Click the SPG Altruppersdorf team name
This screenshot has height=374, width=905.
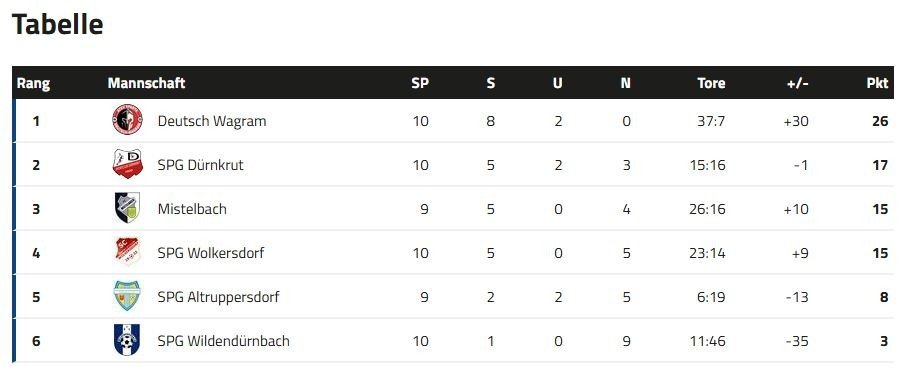218,297
